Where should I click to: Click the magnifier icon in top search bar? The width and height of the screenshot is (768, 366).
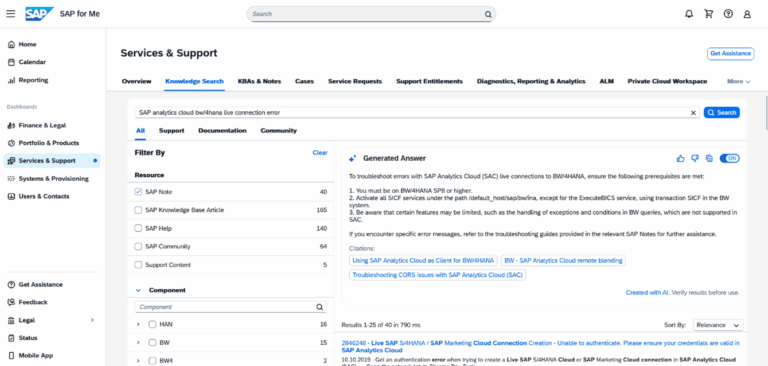click(x=488, y=14)
